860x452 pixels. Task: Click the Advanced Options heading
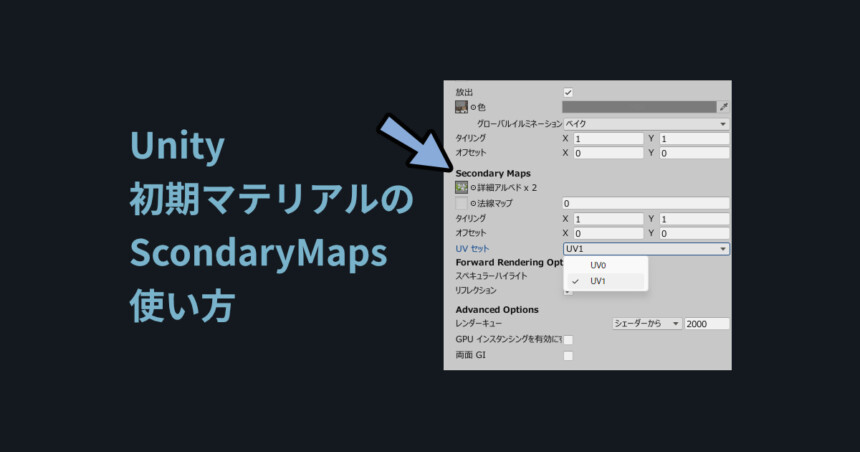click(x=497, y=309)
